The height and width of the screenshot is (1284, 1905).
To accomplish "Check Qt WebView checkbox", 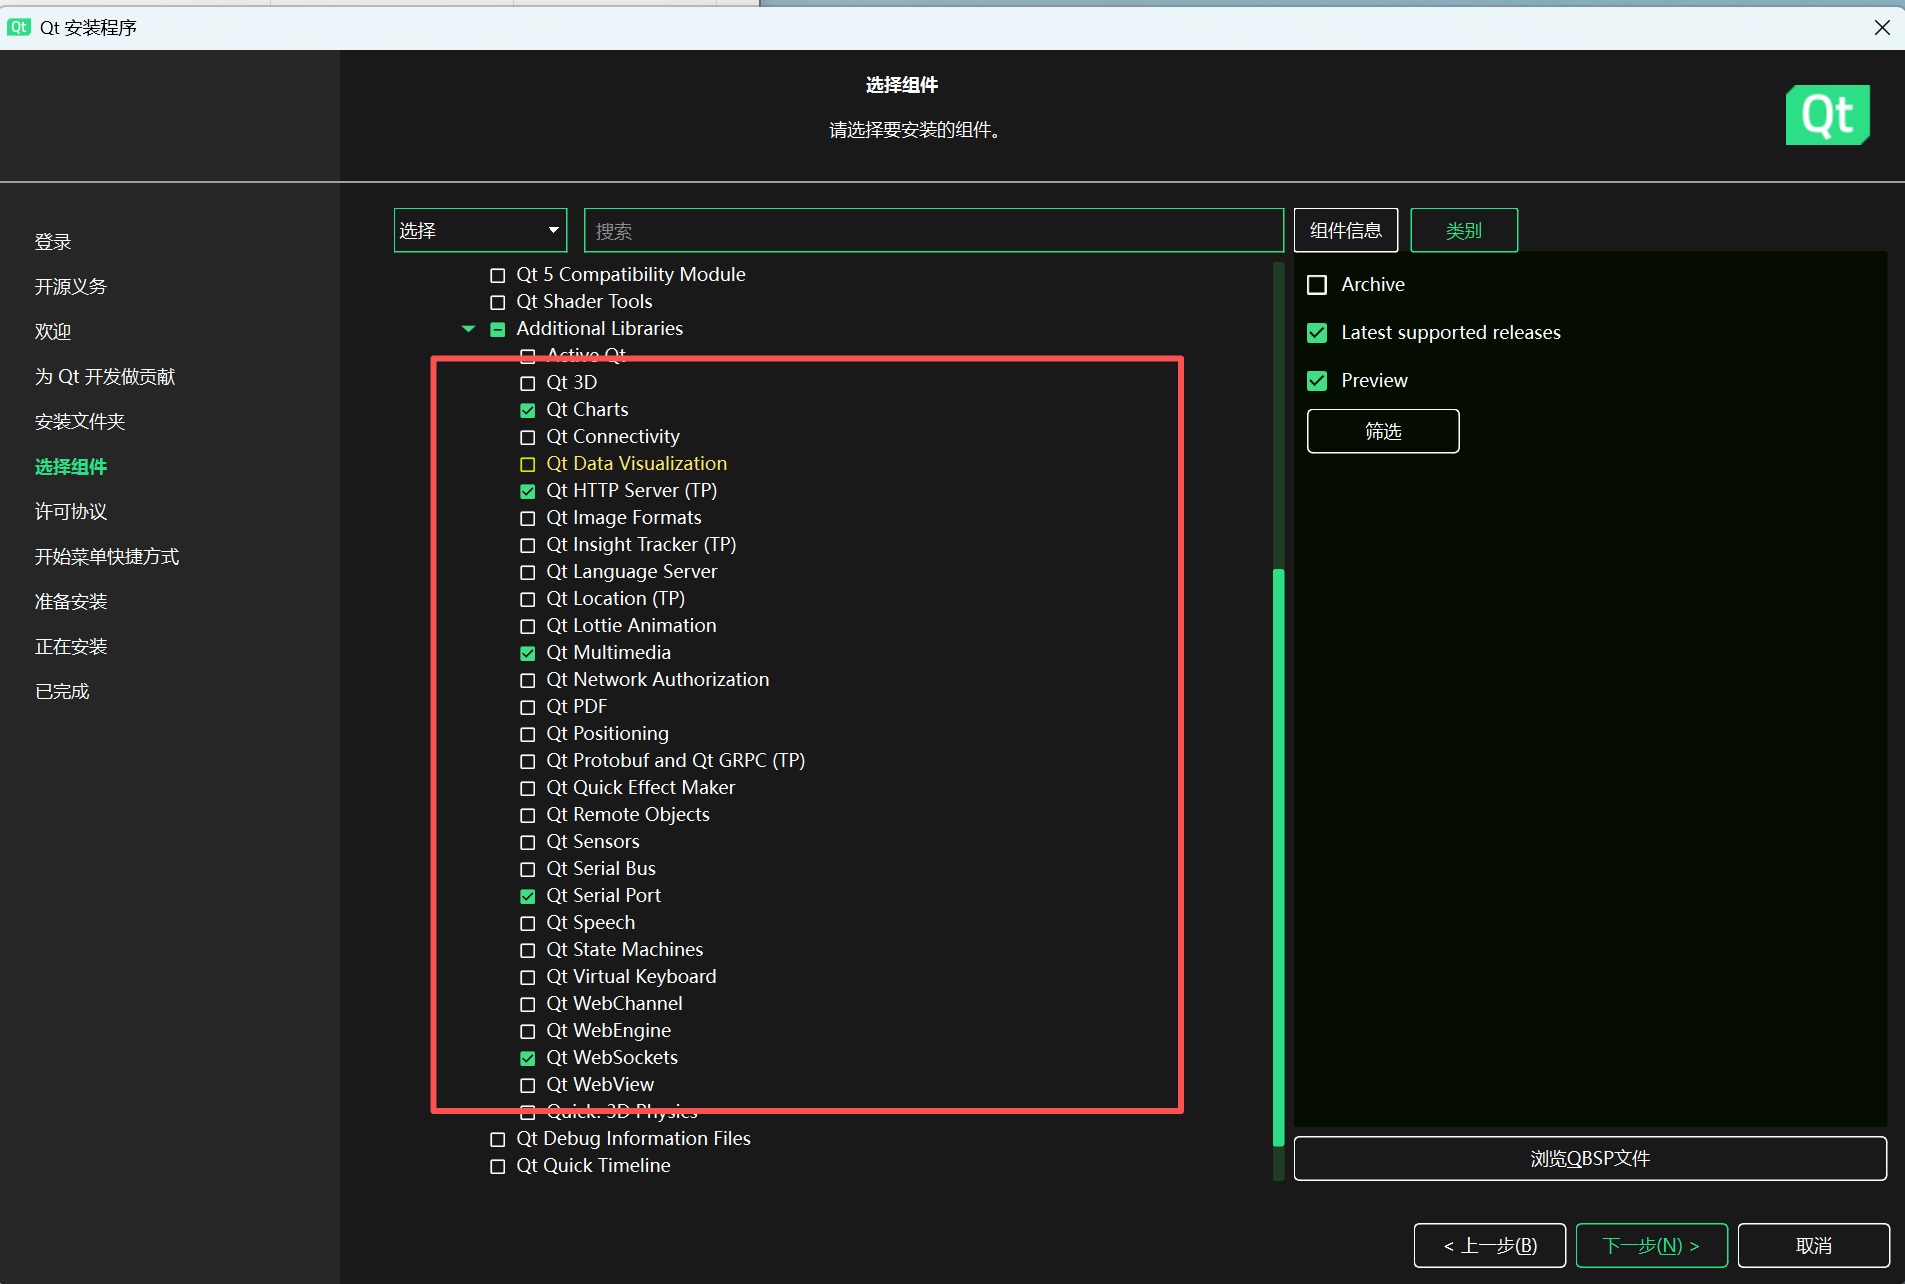I will tap(527, 1085).
